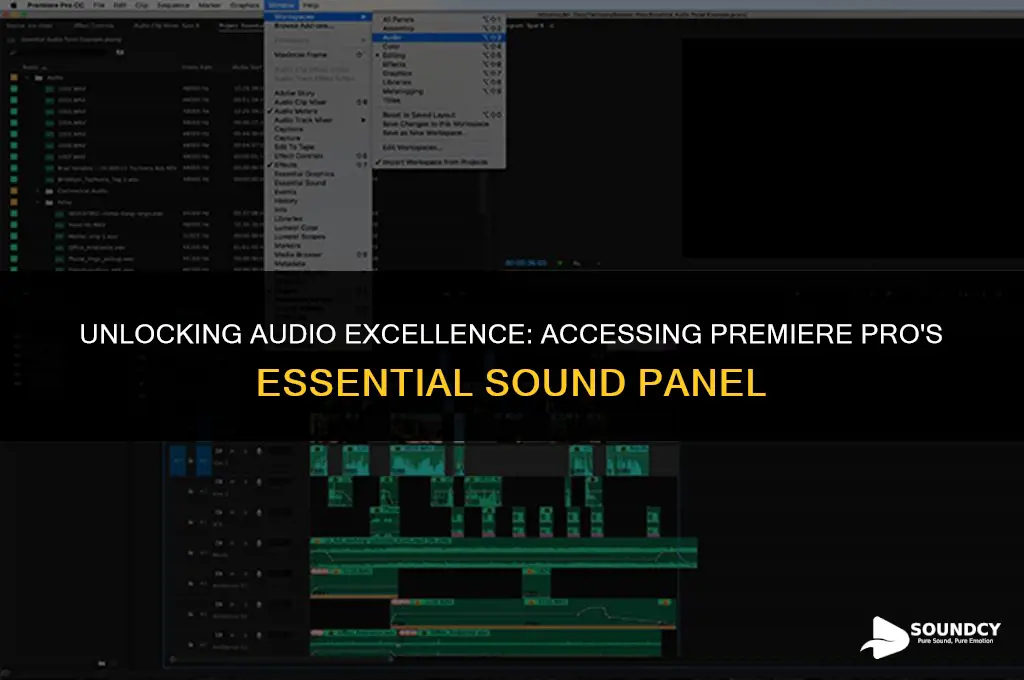This screenshot has height=680, width=1024.
Task: Toggle Import Workspace from Projects
Action: (439, 162)
